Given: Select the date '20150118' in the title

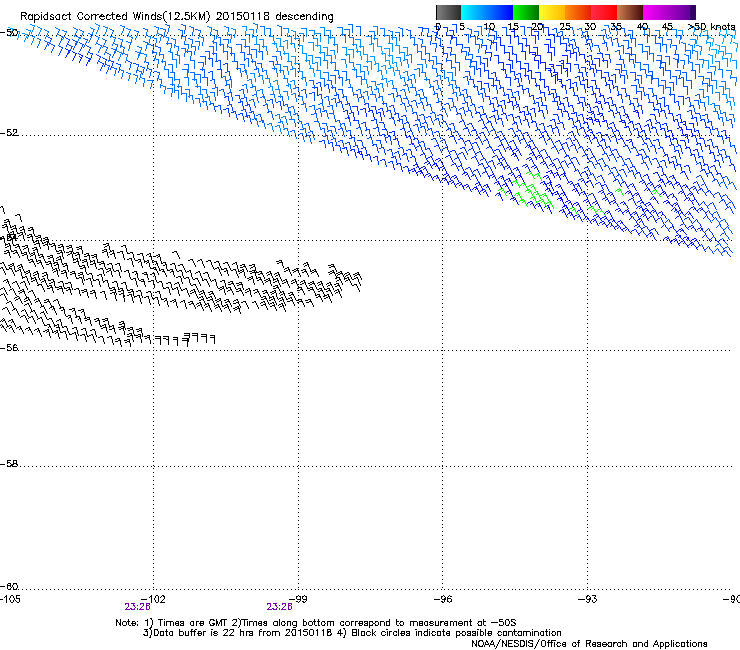Looking at the screenshot, I should coord(243,16).
